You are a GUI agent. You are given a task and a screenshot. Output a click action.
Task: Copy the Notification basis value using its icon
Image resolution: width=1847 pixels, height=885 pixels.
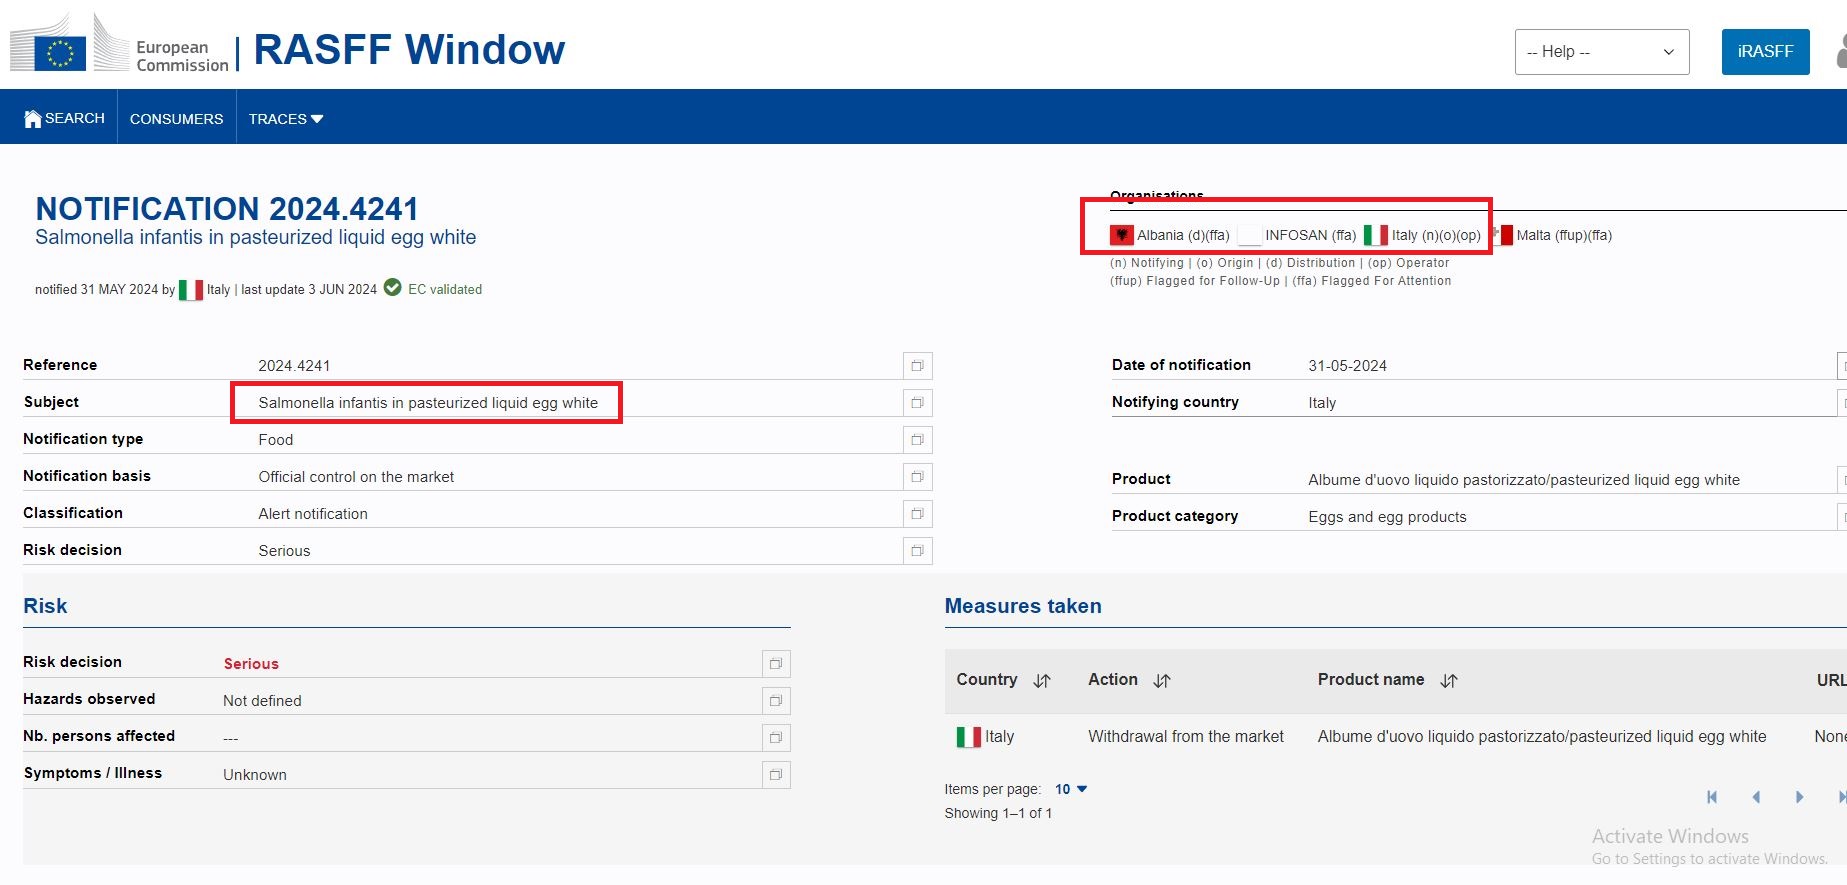pyautogui.click(x=917, y=477)
